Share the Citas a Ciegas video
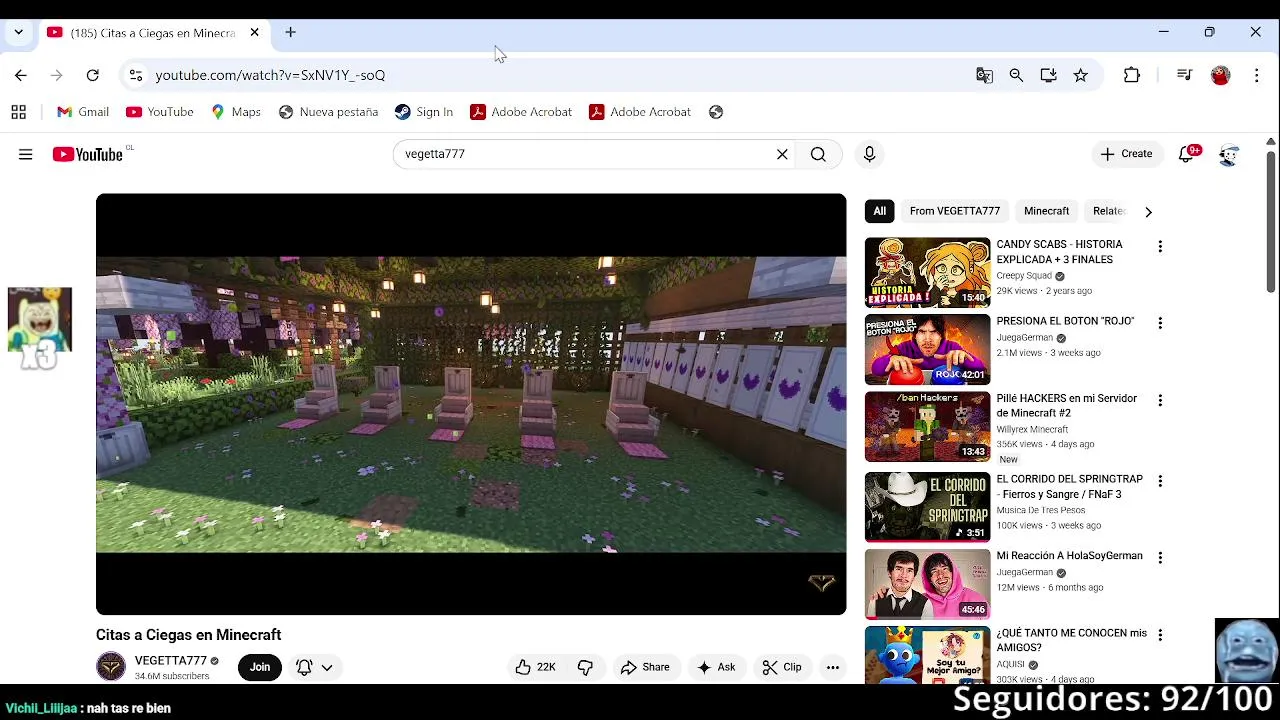This screenshot has width=1280, height=720. click(645, 667)
